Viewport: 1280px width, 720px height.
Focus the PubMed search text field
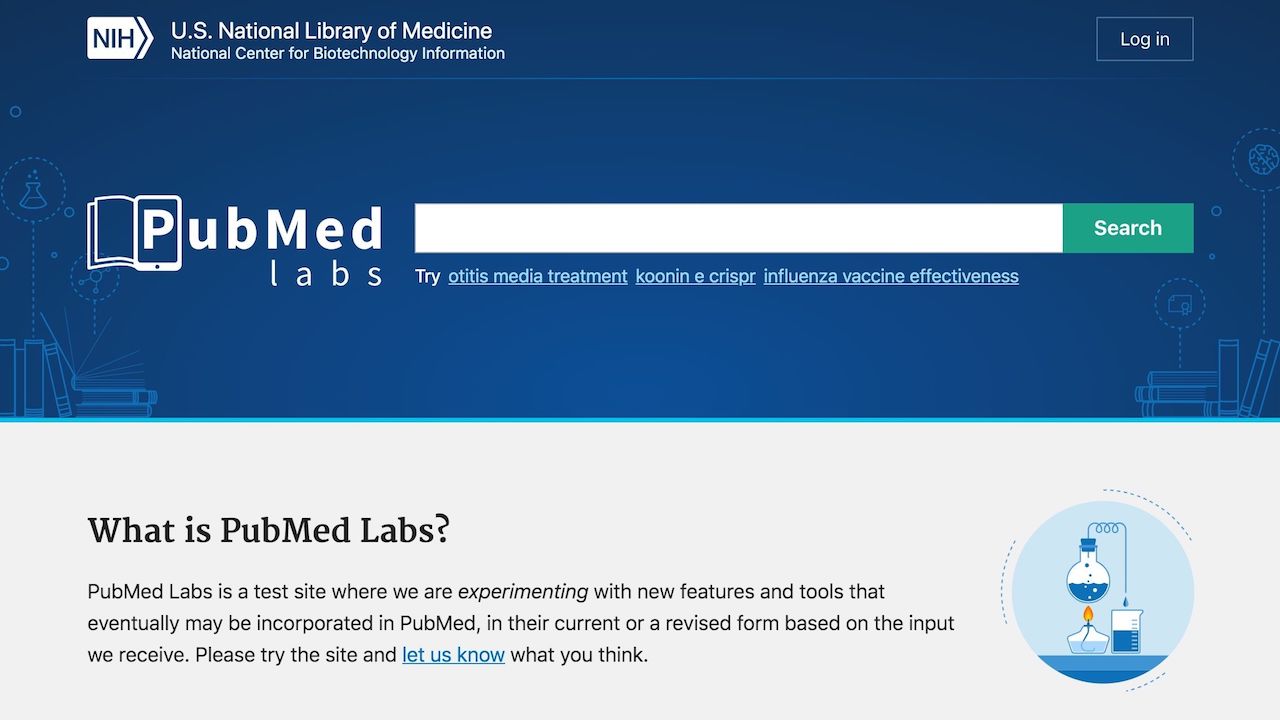(738, 228)
